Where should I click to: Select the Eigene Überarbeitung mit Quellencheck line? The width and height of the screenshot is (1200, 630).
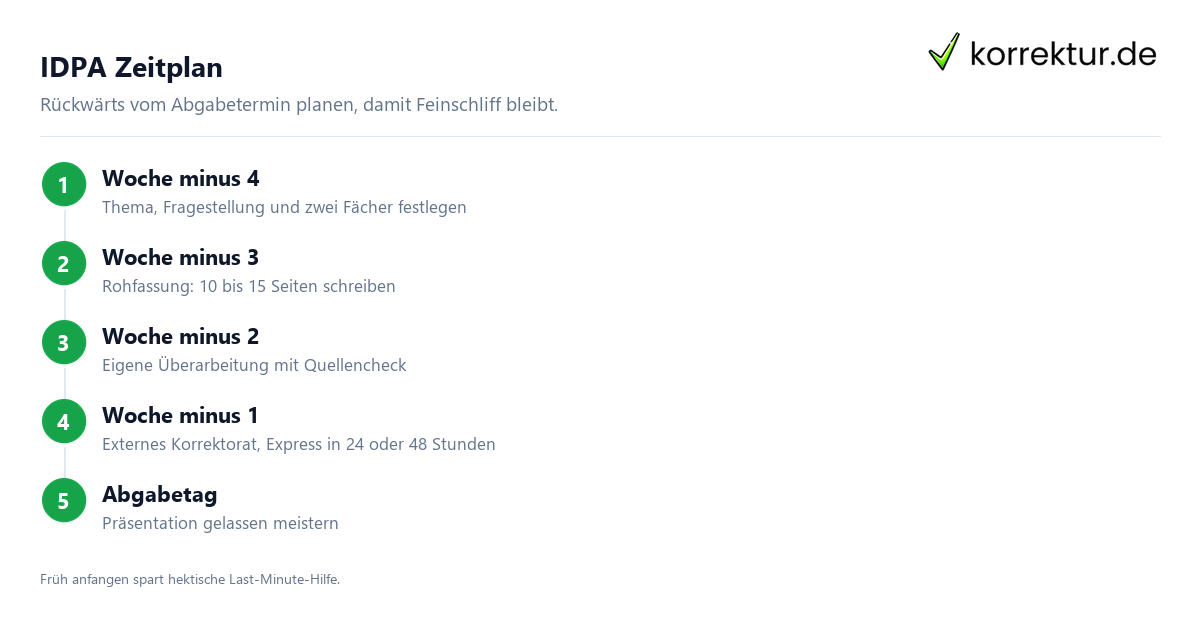254,366
